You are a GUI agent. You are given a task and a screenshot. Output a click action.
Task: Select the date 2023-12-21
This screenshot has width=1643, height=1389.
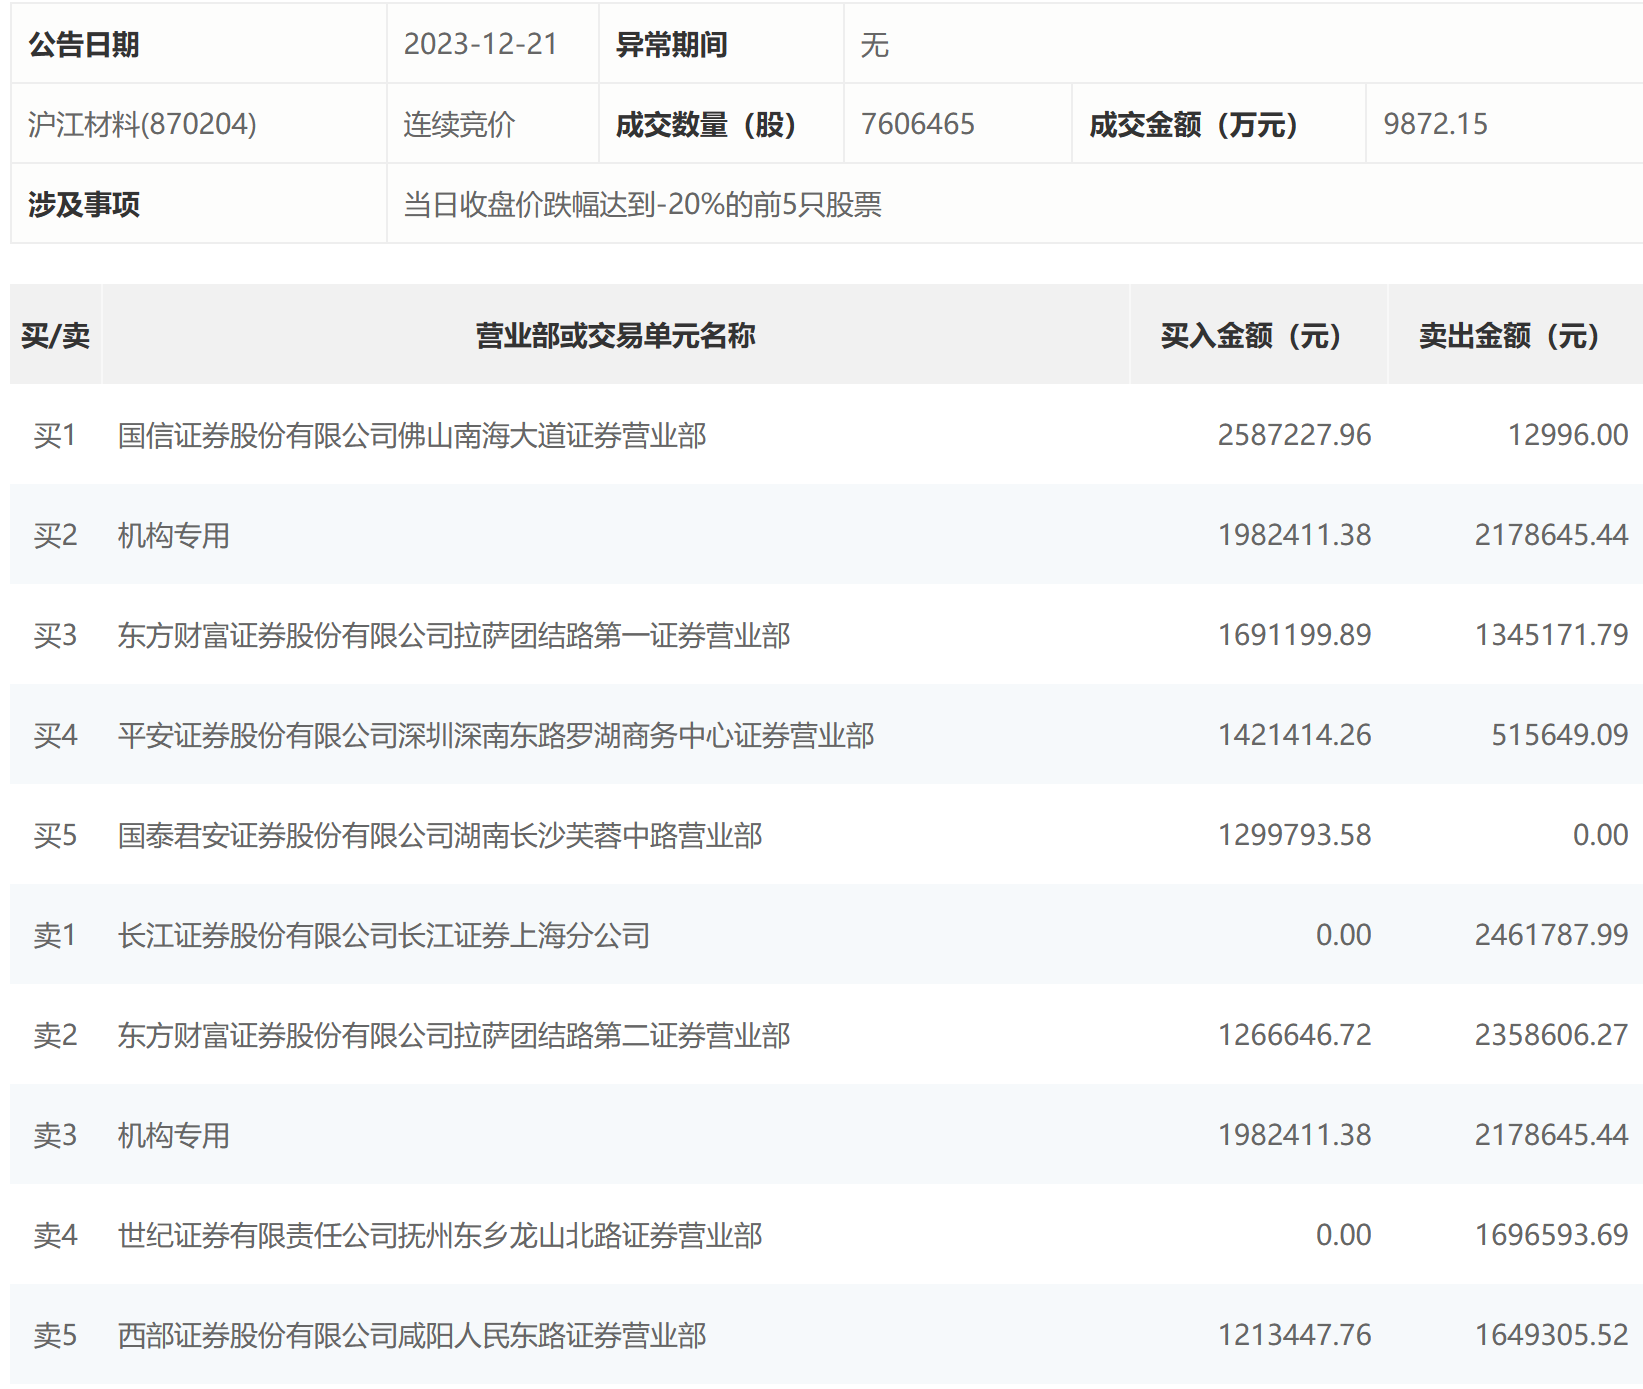[x=481, y=45]
